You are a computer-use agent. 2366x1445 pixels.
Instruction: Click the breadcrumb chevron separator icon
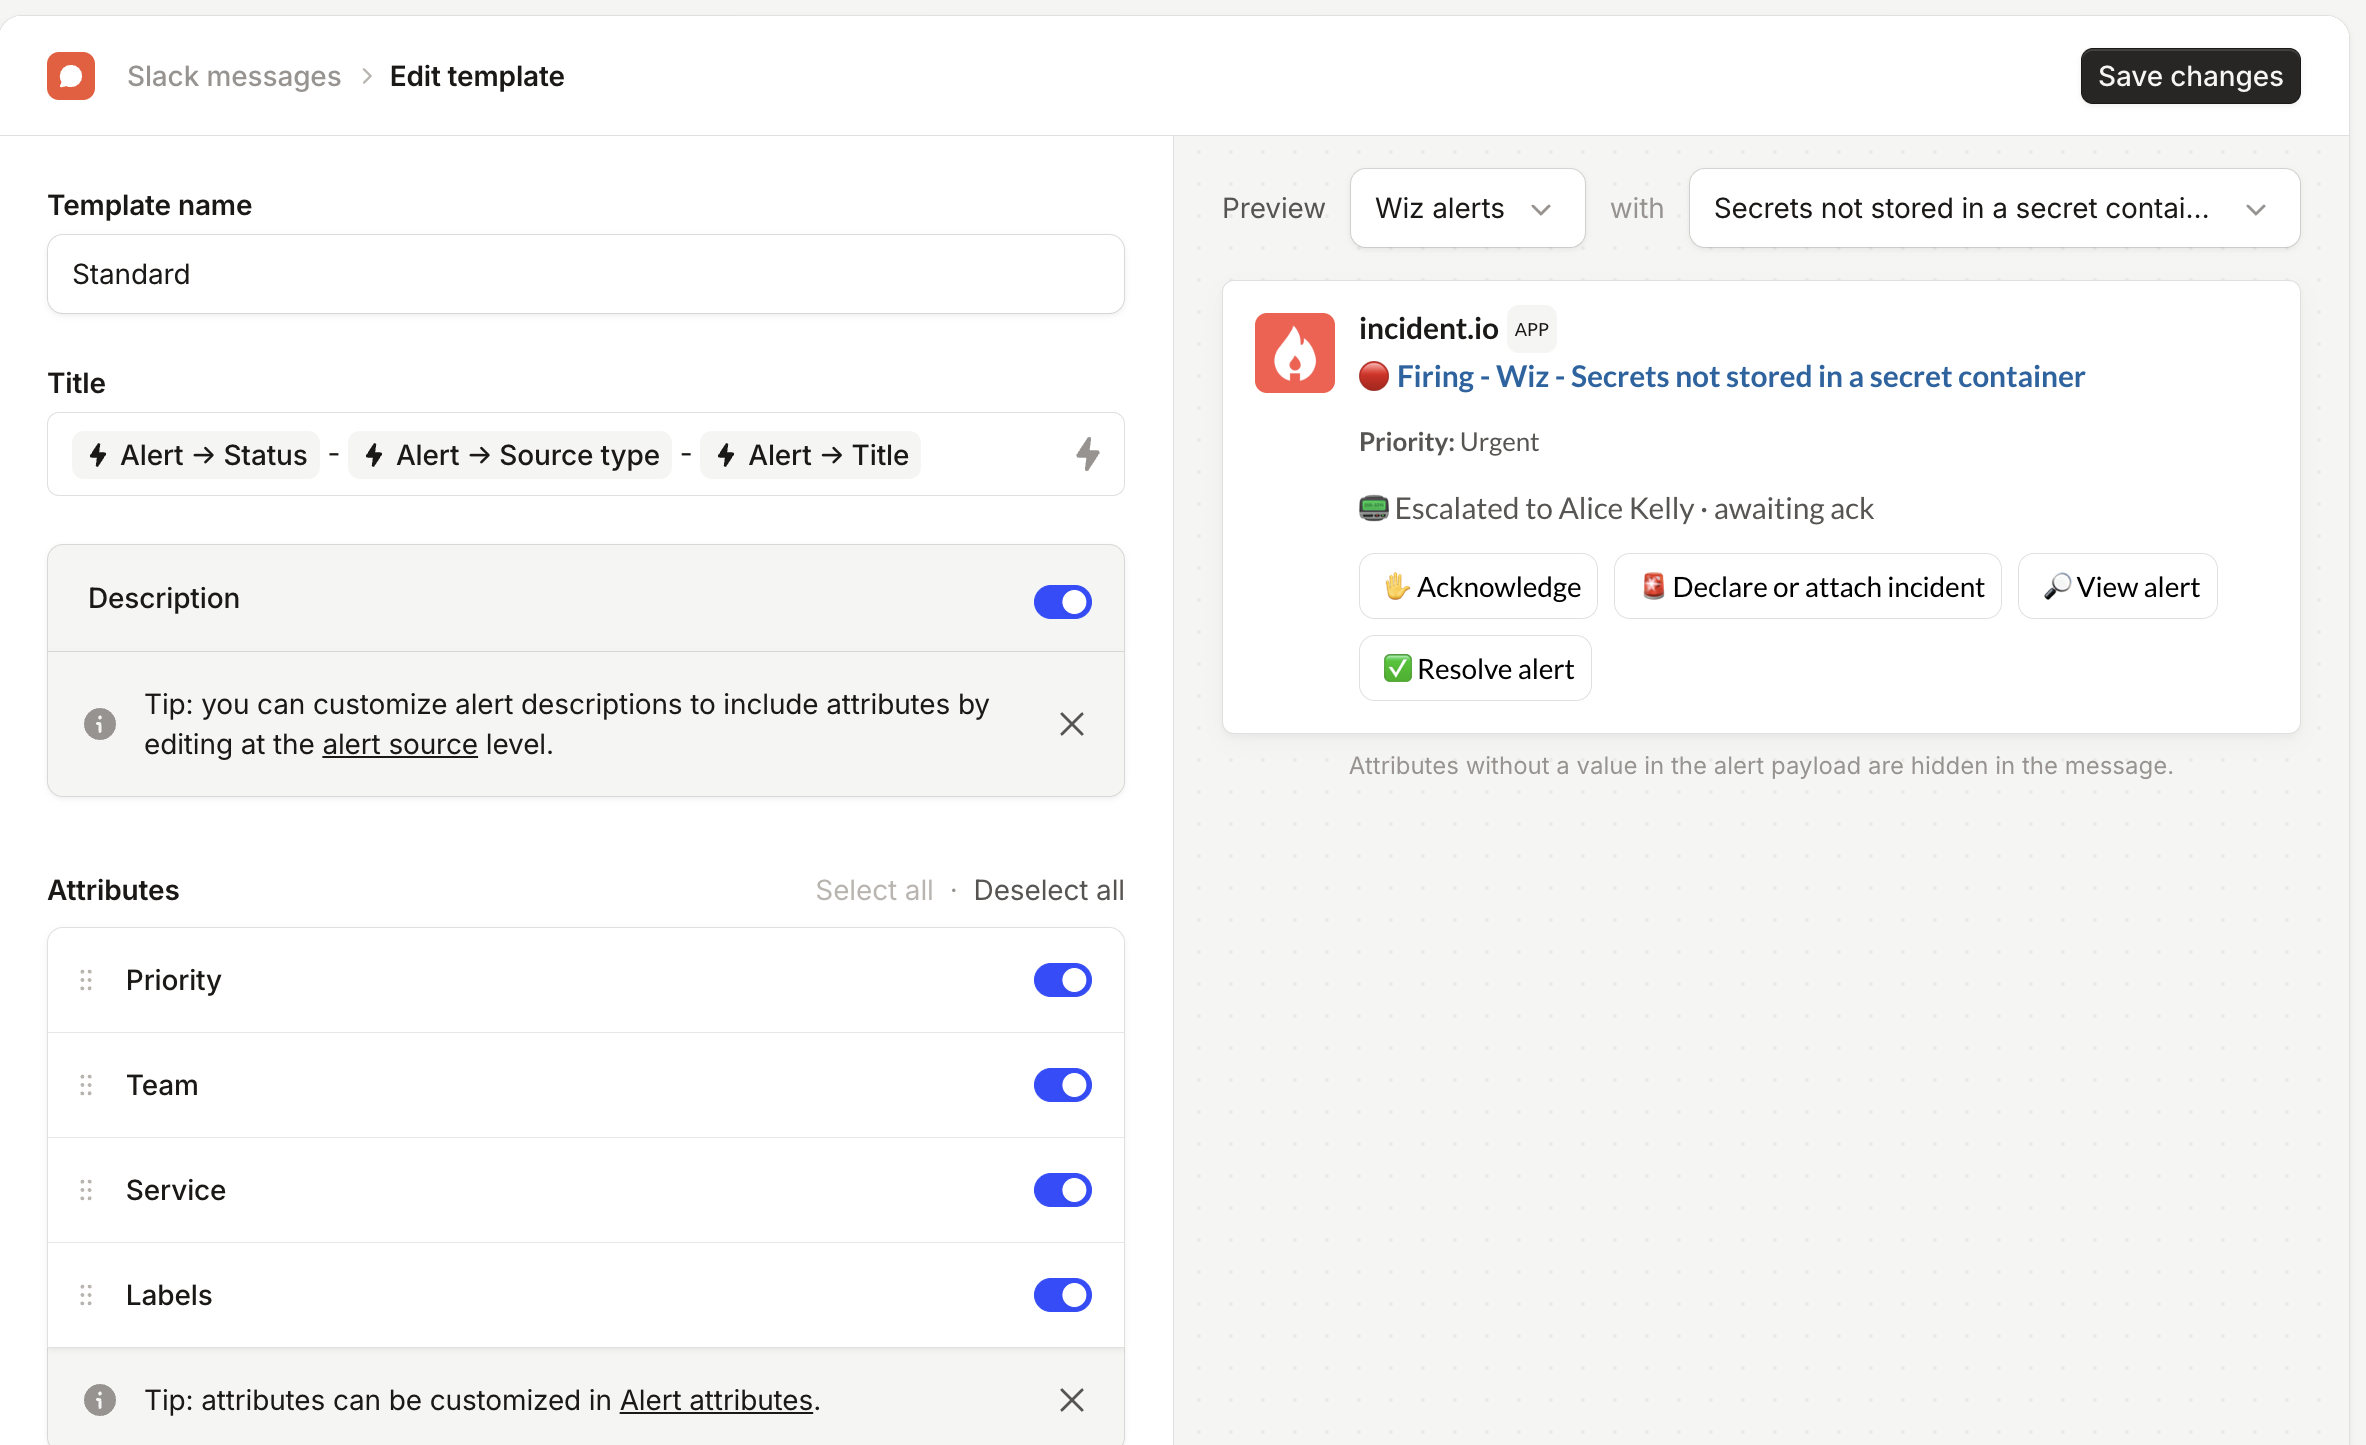pos(367,76)
